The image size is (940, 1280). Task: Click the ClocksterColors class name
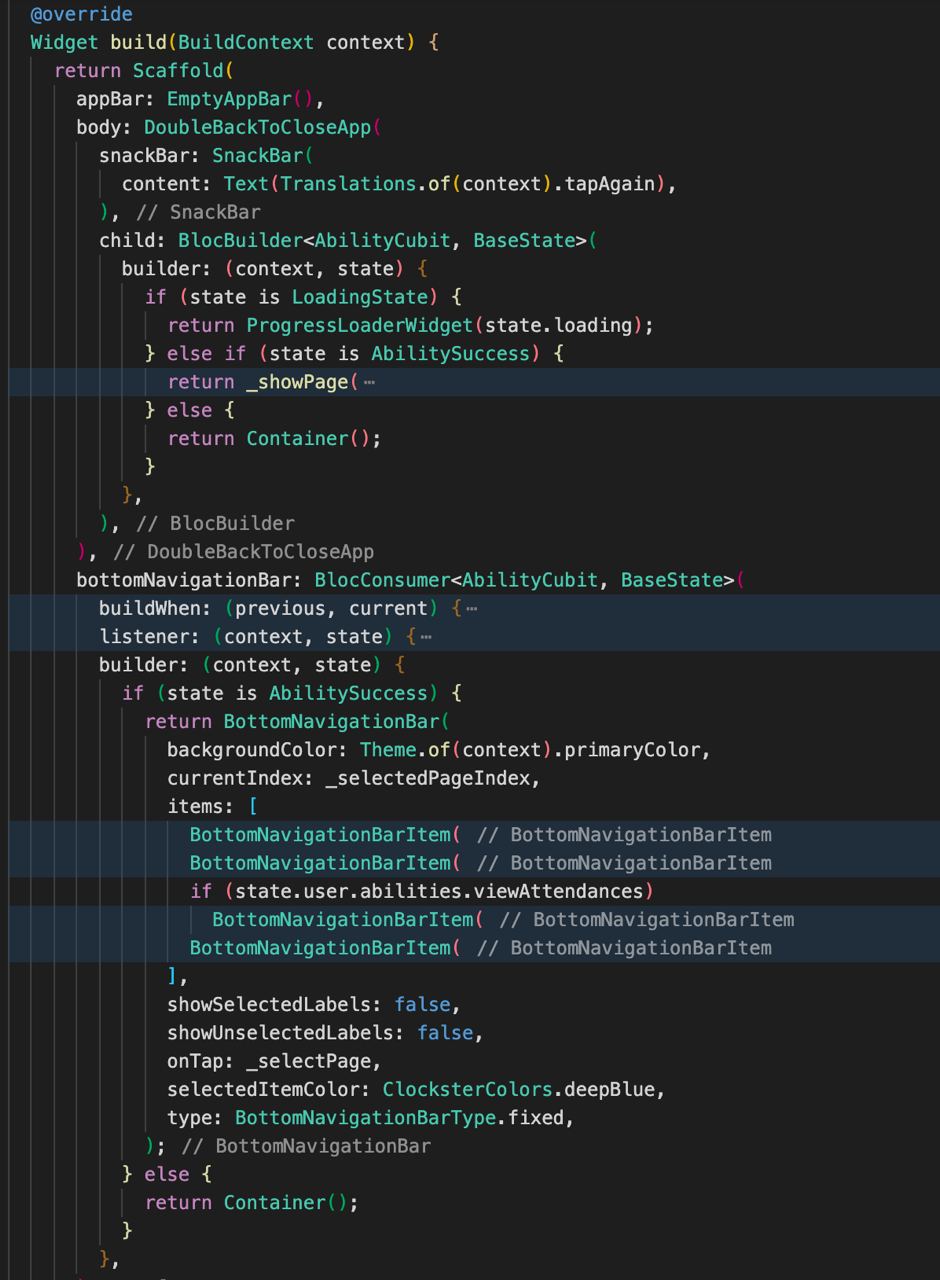[x=467, y=1089]
